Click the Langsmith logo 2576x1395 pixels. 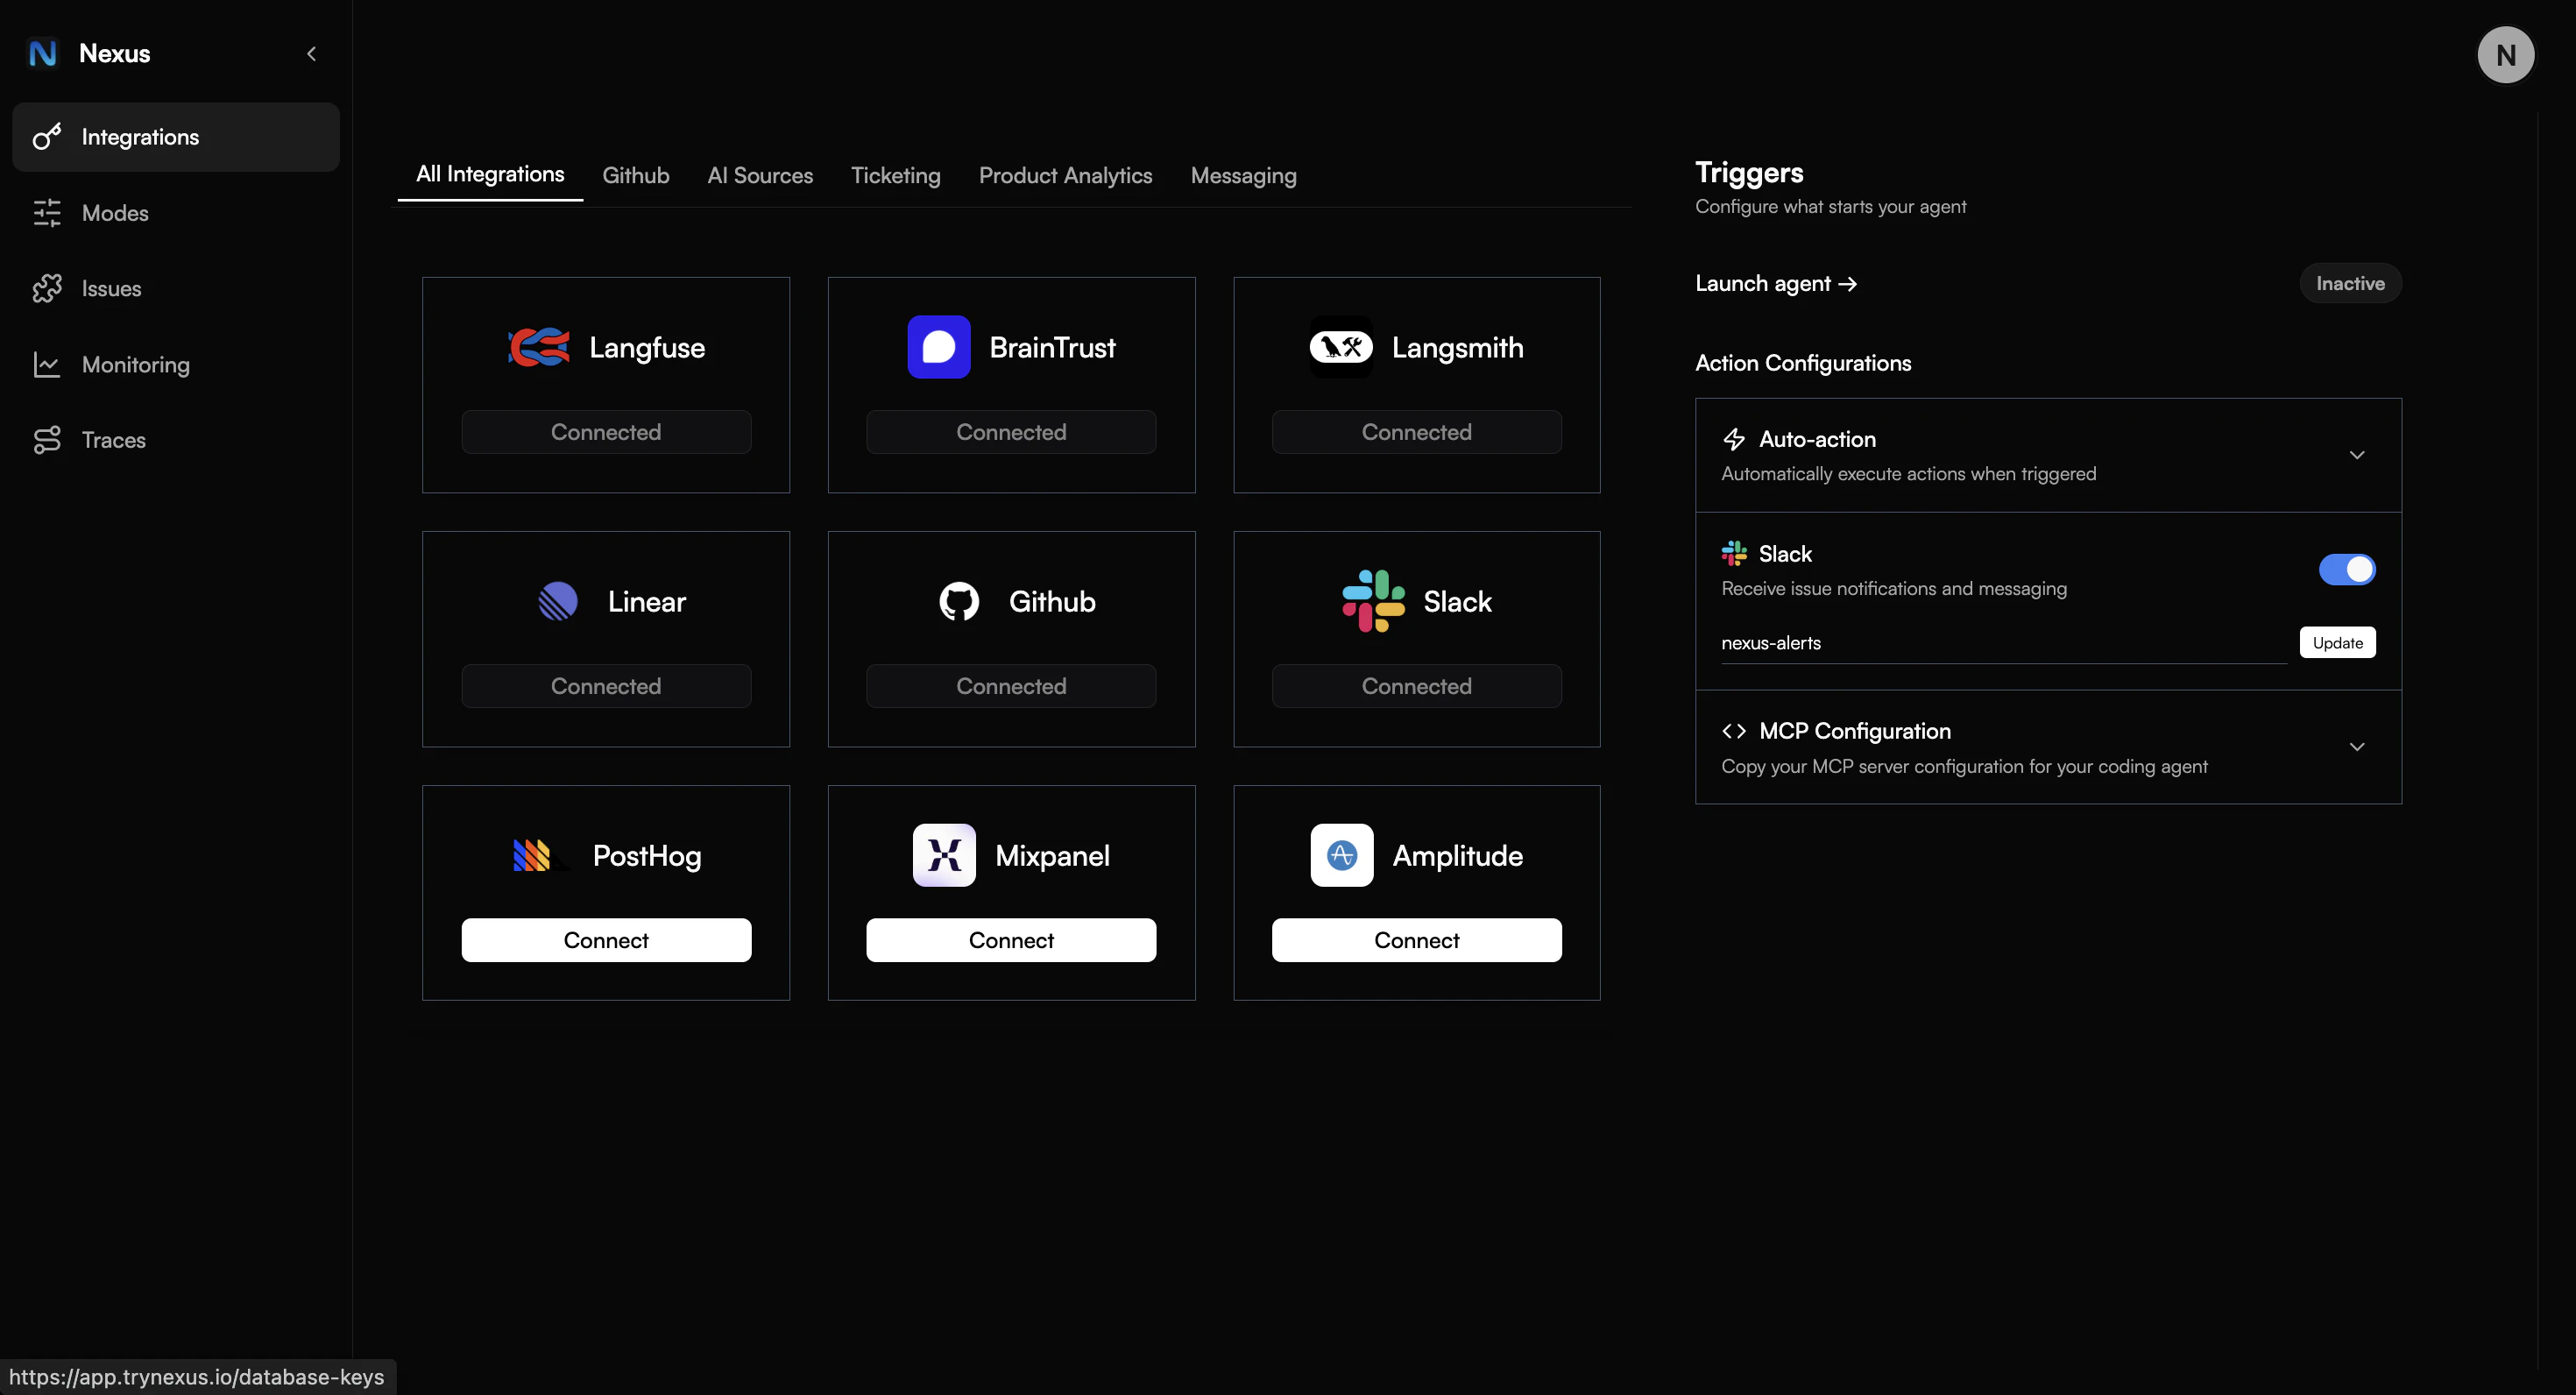1341,347
